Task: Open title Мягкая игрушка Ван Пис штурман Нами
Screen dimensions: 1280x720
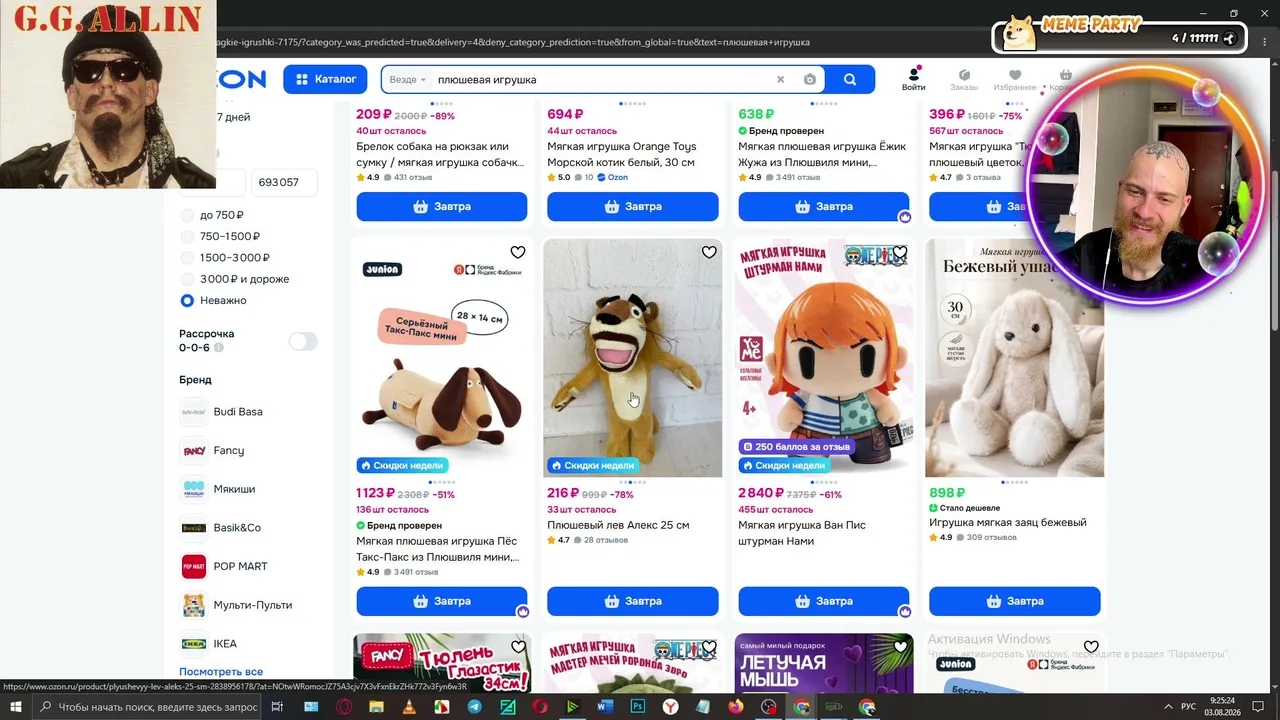Action: 802,533
